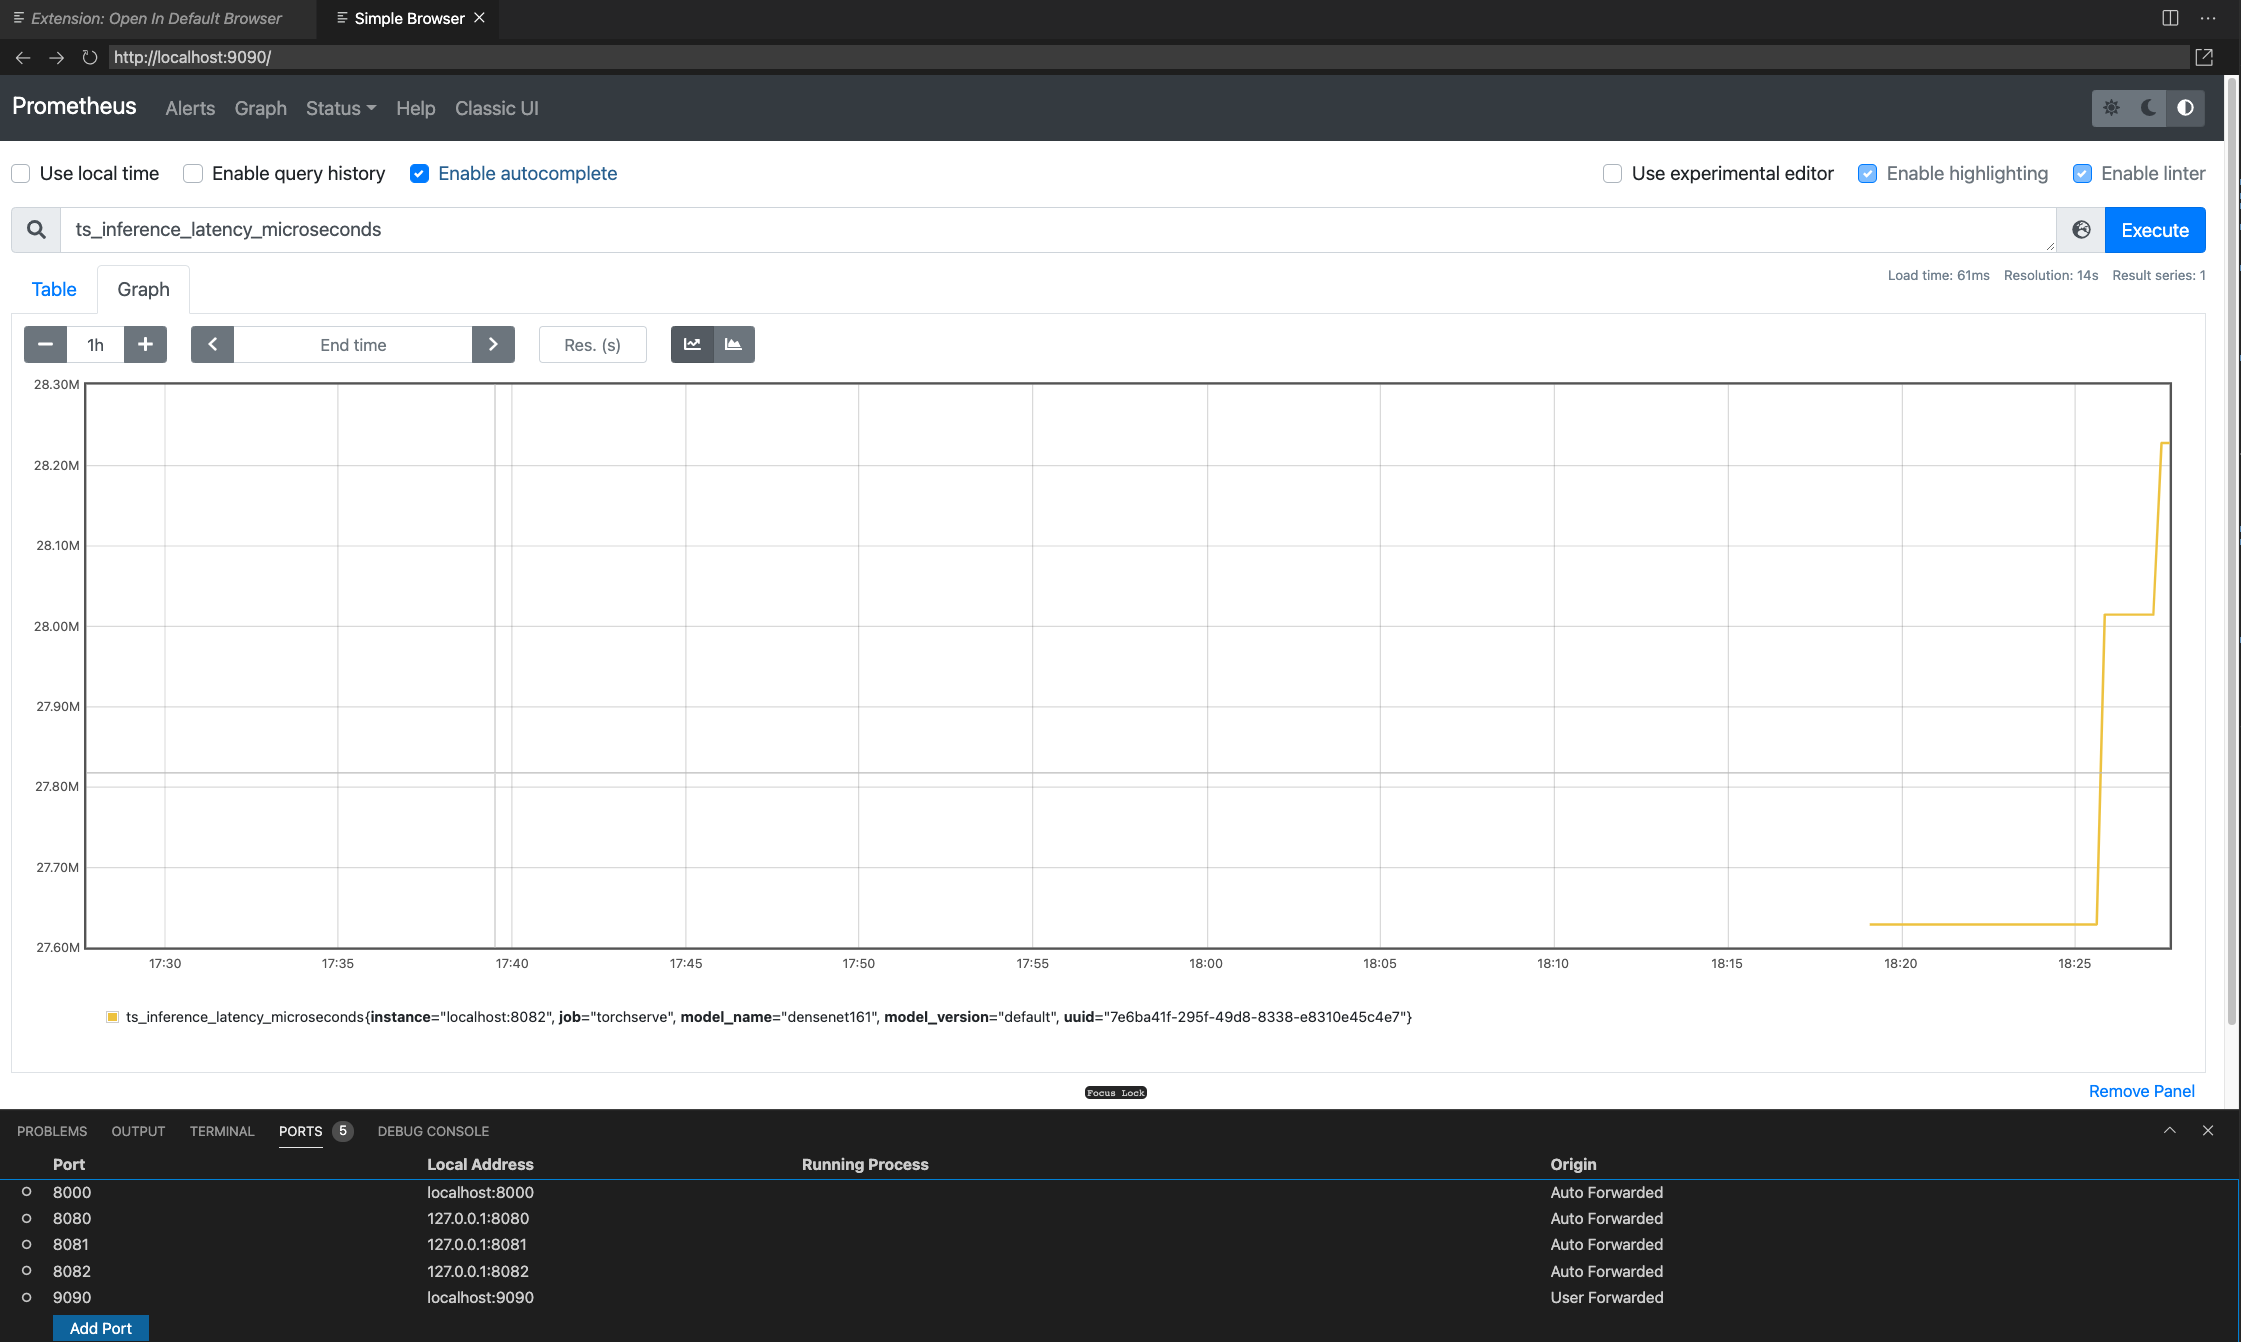Select the moon dark theme icon
Image resolution: width=2241 pixels, height=1342 pixels.
click(x=2148, y=108)
